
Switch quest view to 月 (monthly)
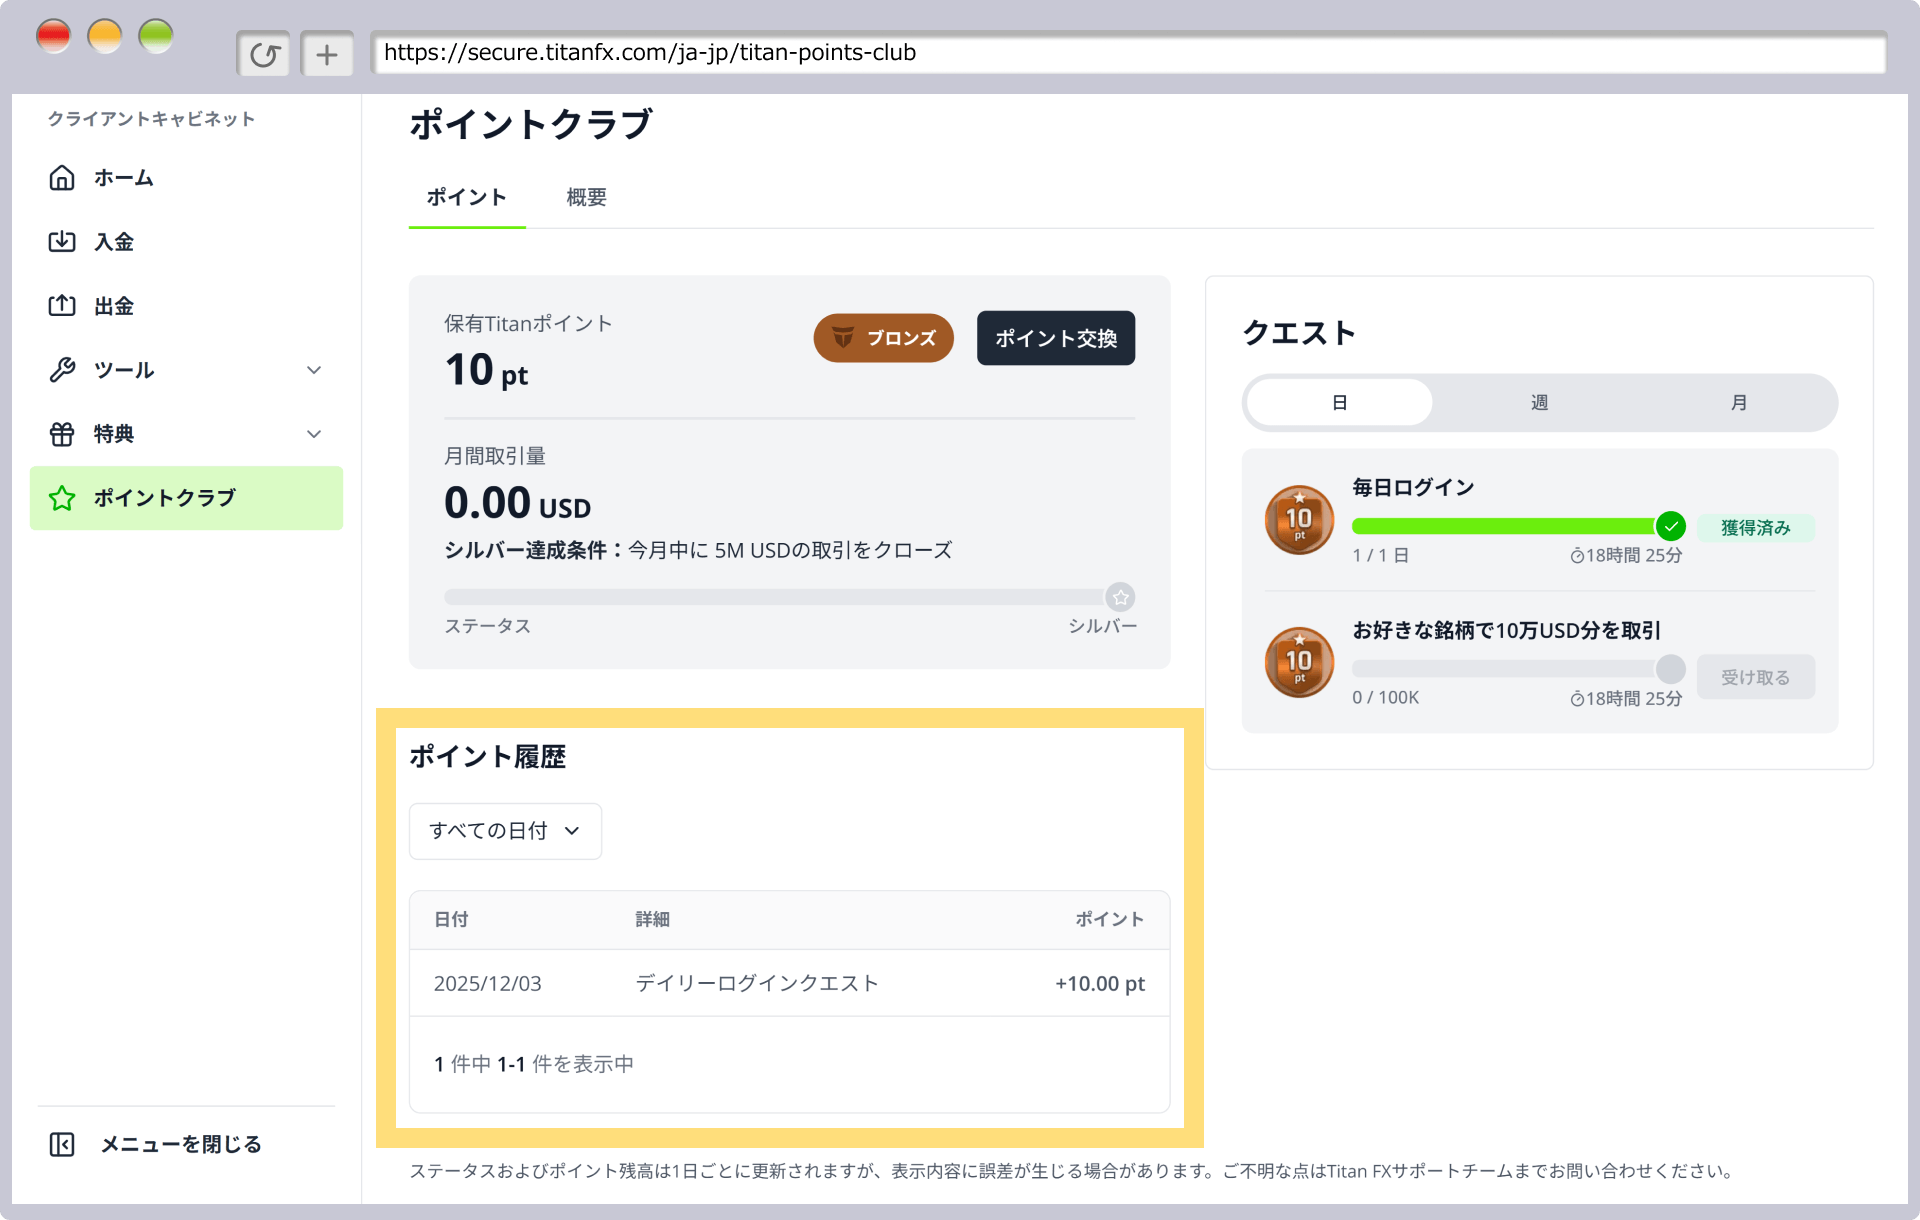pyautogui.click(x=1738, y=402)
